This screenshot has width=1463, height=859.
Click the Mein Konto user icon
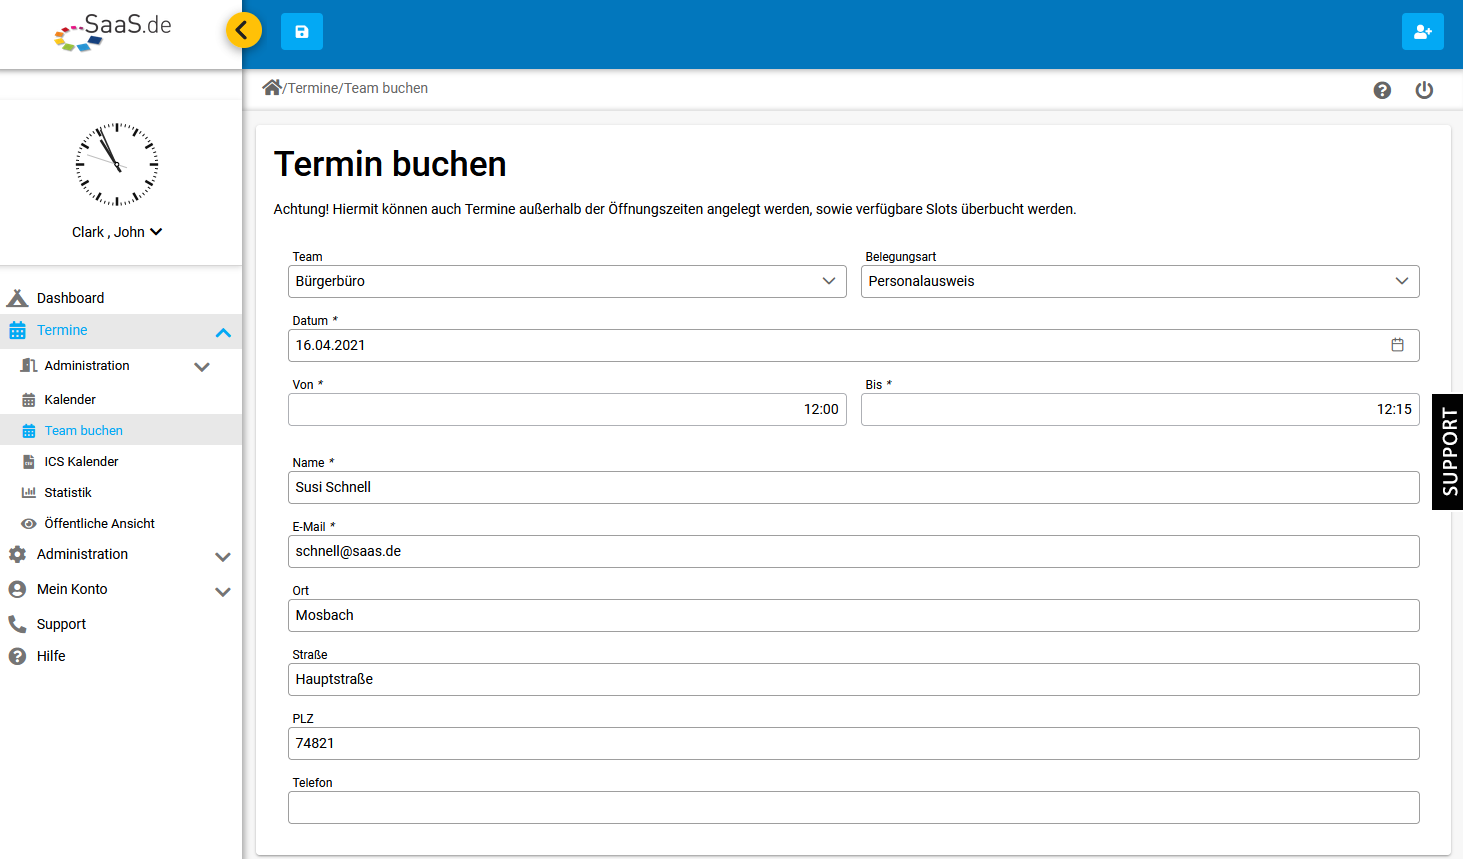point(17,589)
